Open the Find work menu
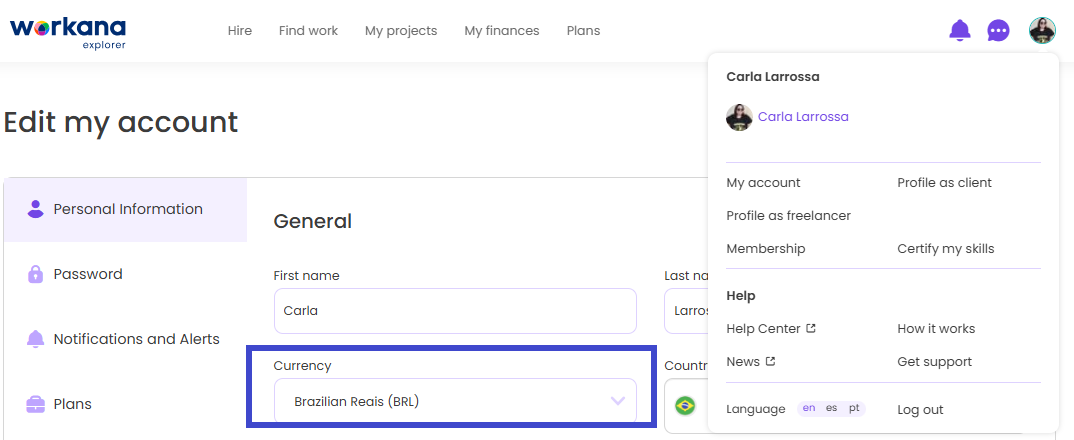 click(308, 31)
